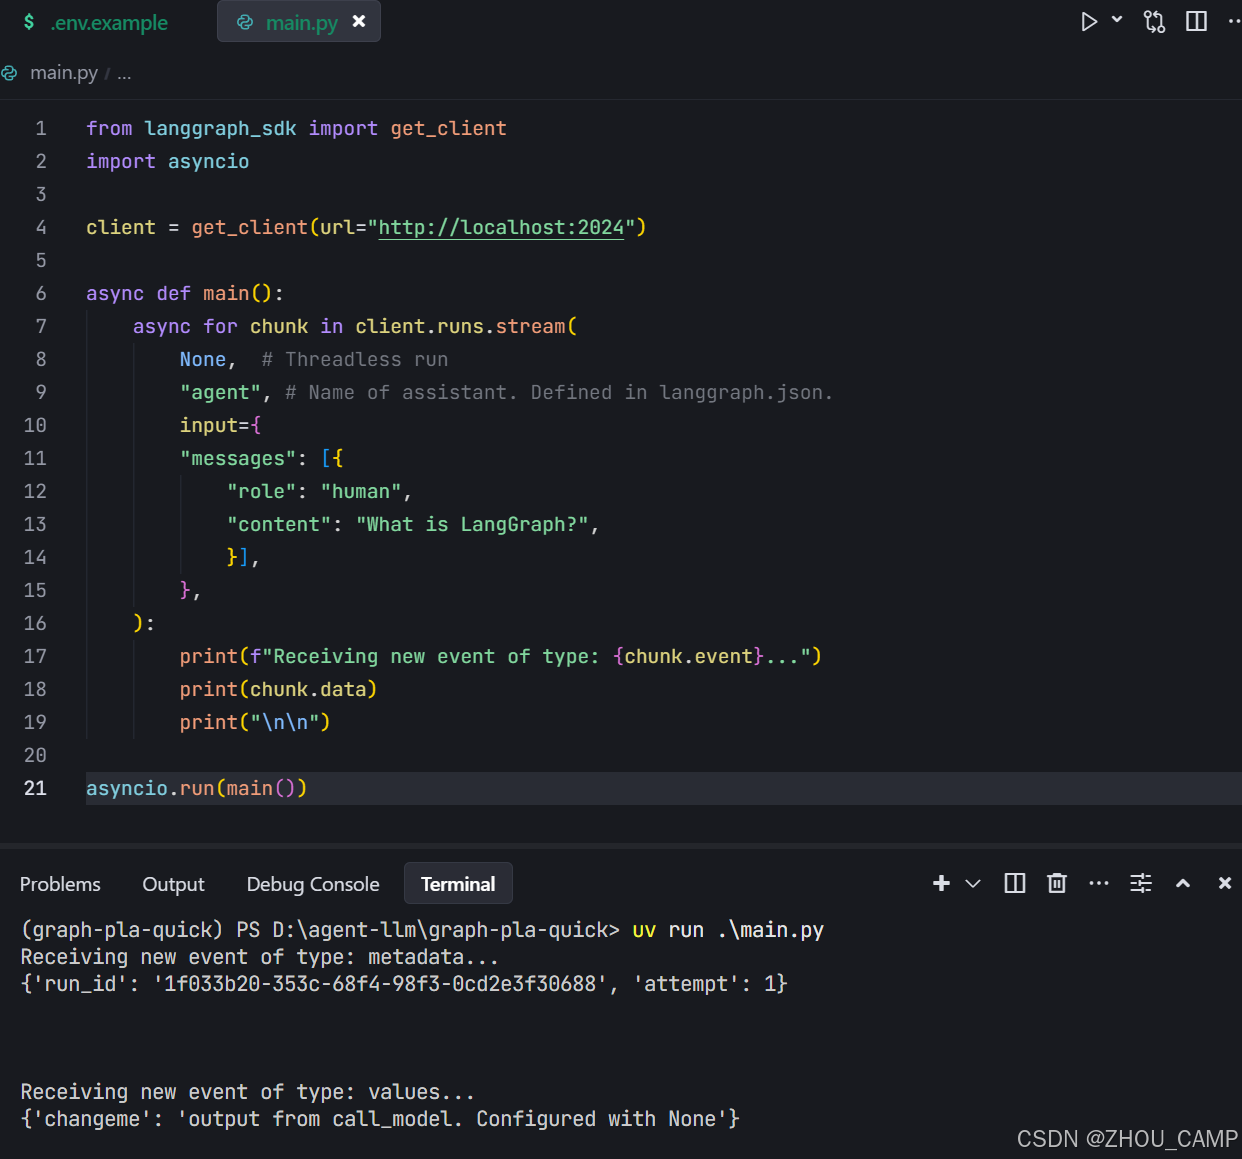Click the synchronize changes icon in the title bar

click(x=1154, y=21)
